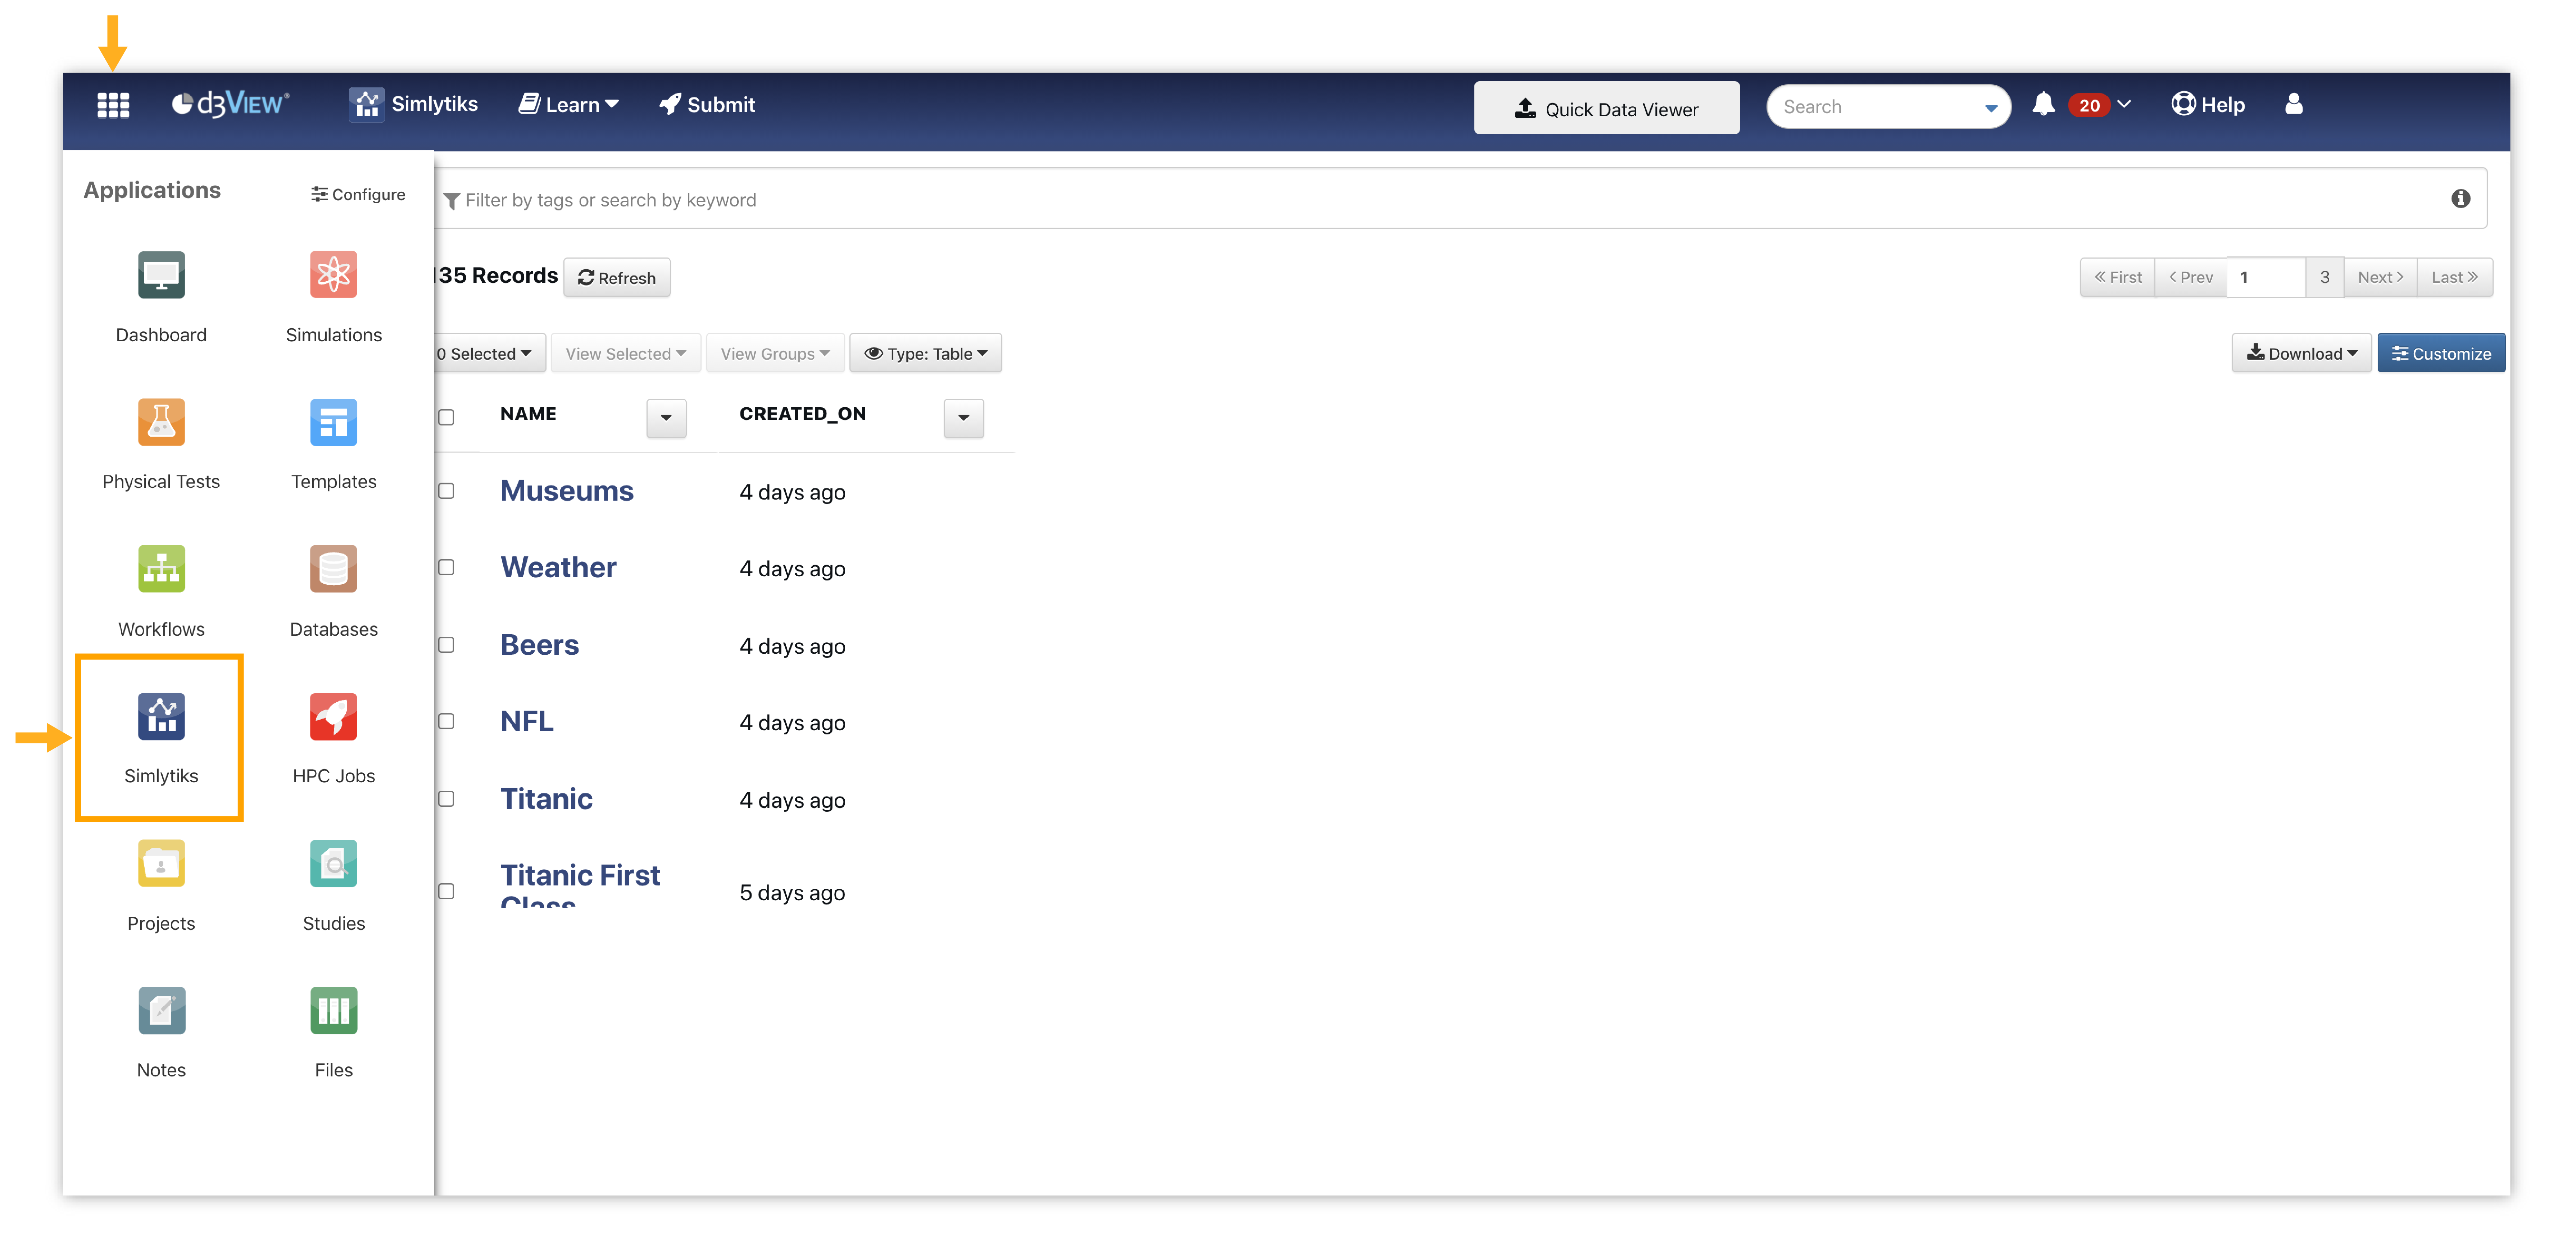Open the Download dropdown
Image resolution: width=2576 pixels, height=1253 pixels.
2301,353
